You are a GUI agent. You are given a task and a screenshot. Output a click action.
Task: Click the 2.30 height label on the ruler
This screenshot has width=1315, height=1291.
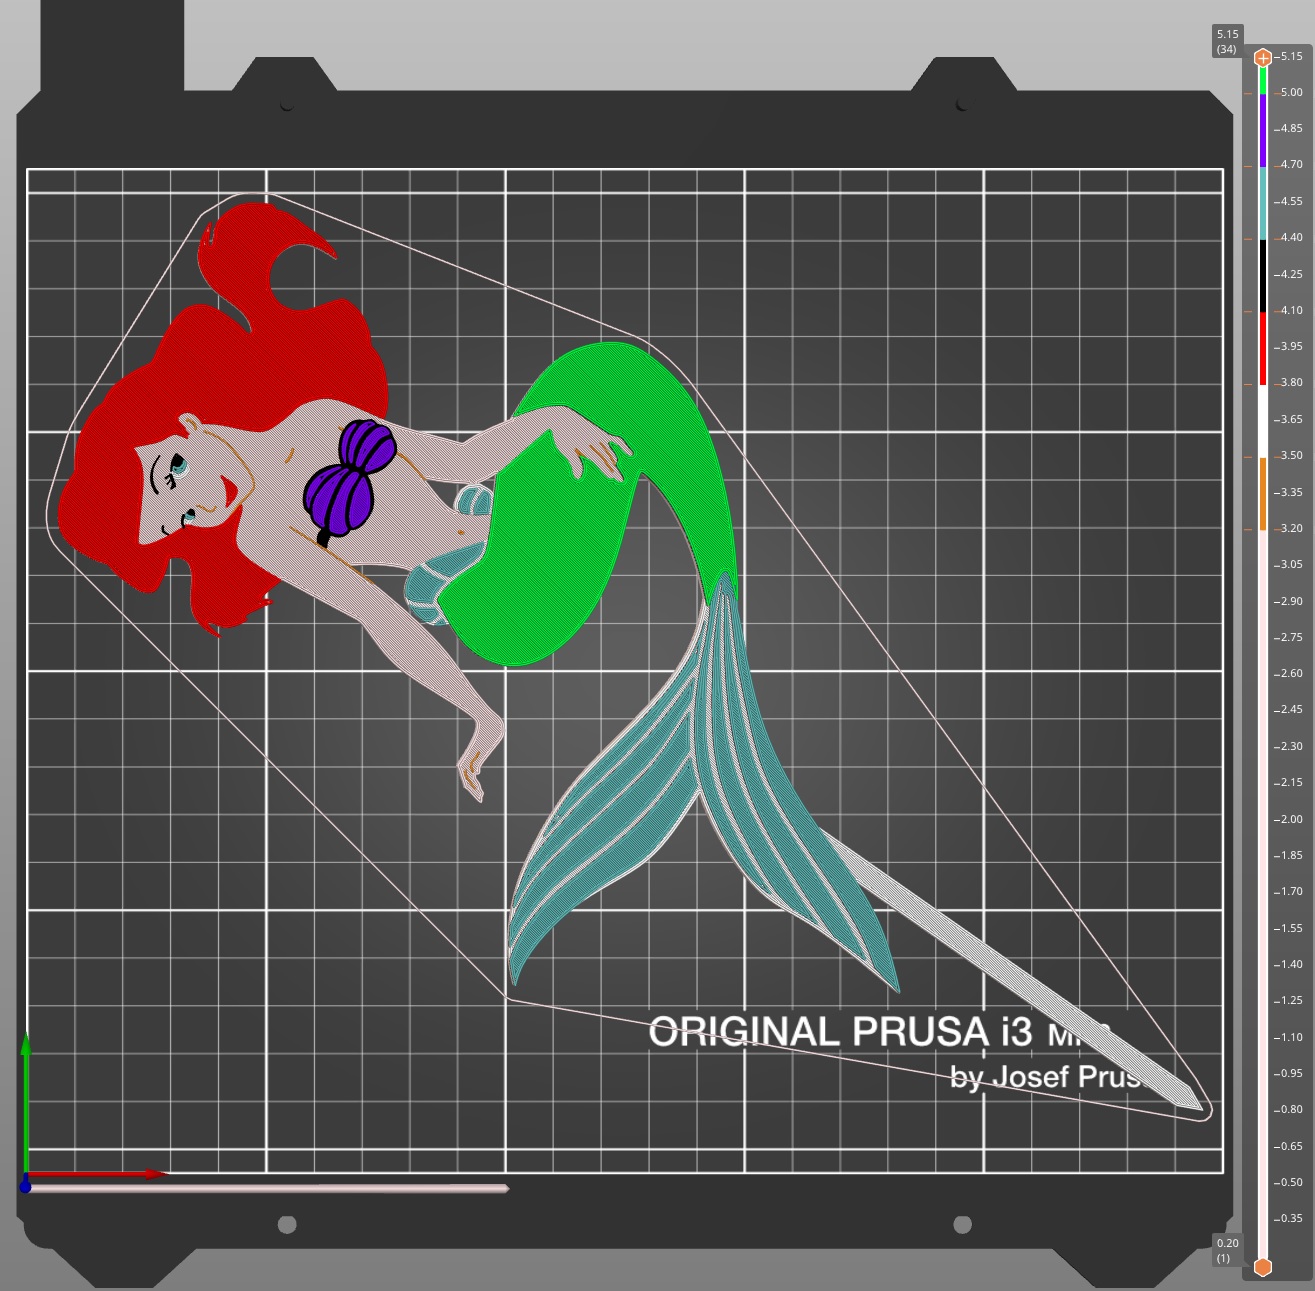1291,746
